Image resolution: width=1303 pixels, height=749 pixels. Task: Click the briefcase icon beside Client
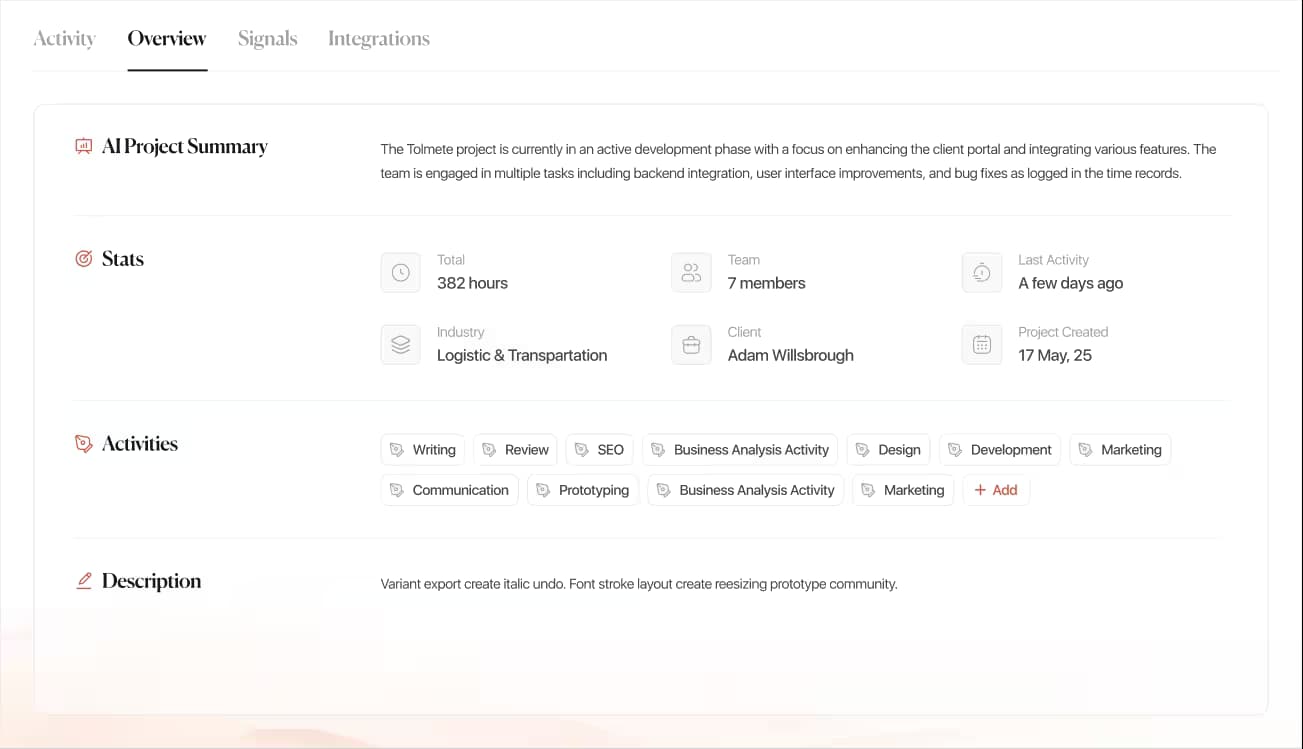(691, 344)
